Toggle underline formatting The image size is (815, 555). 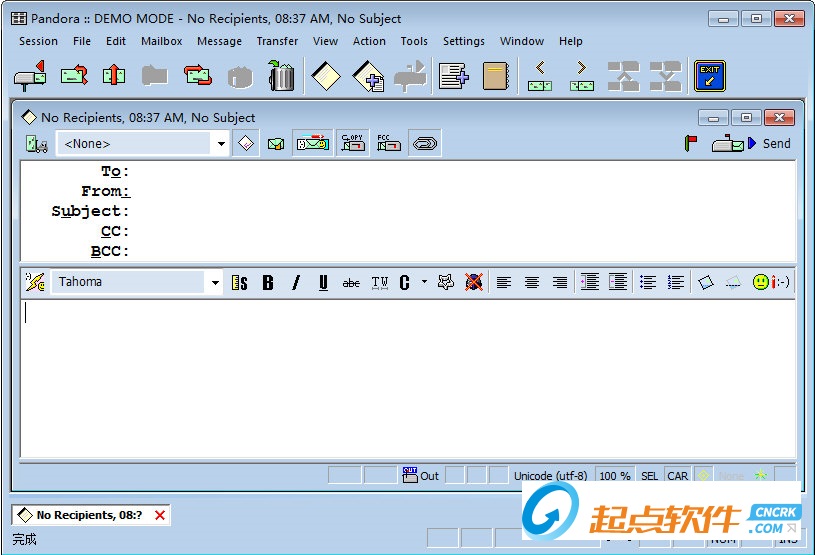point(323,283)
